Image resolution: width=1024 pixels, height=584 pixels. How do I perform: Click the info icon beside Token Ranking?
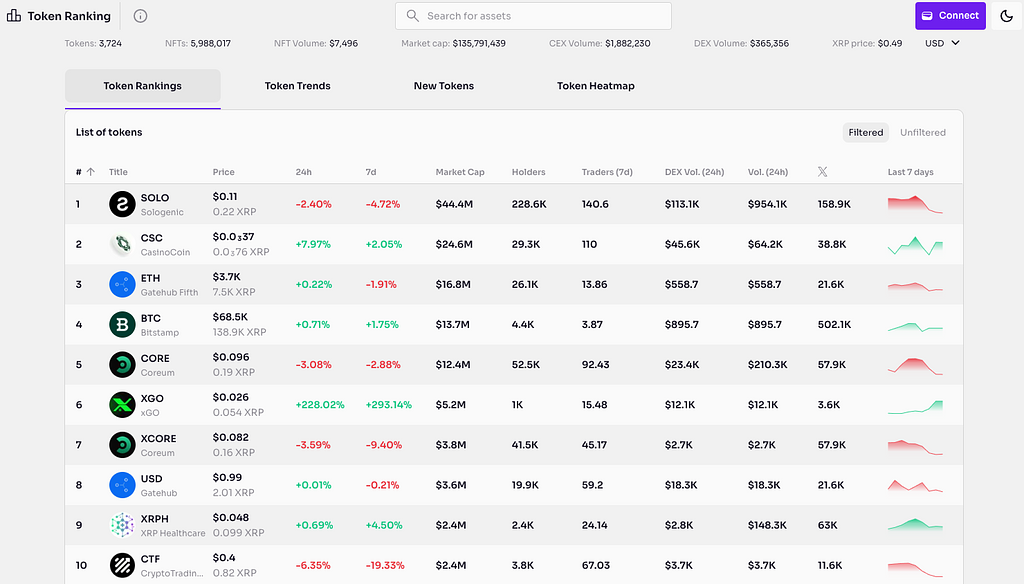(140, 16)
